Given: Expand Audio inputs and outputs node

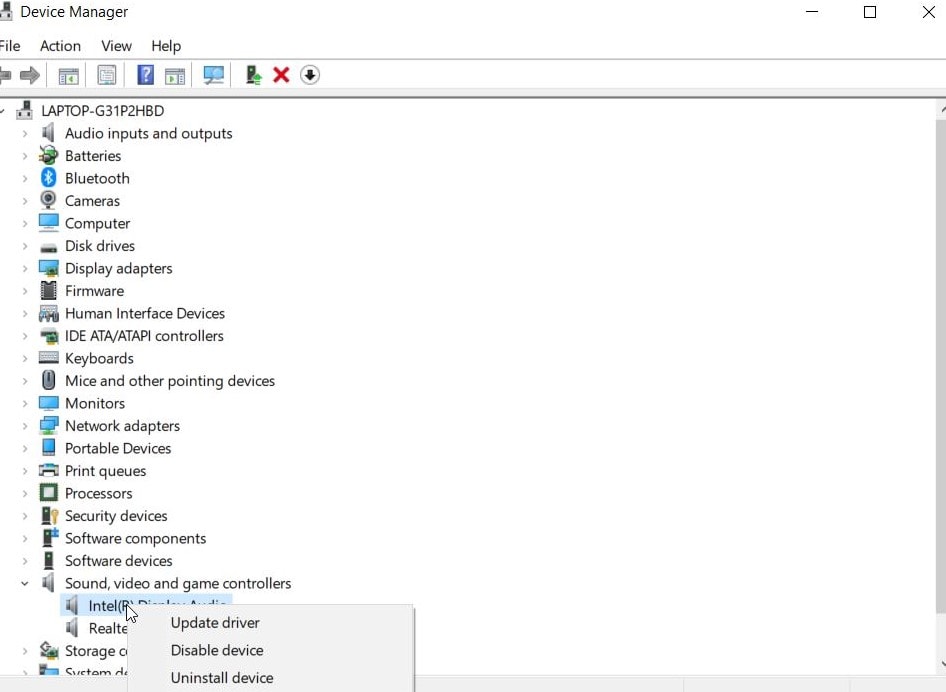Looking at the screenshot, I should pyautogui.click(x=25, y=133).
